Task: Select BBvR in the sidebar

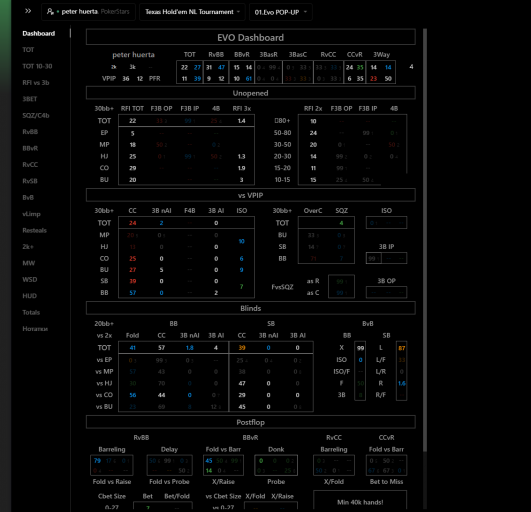Action: pos(30,148)
